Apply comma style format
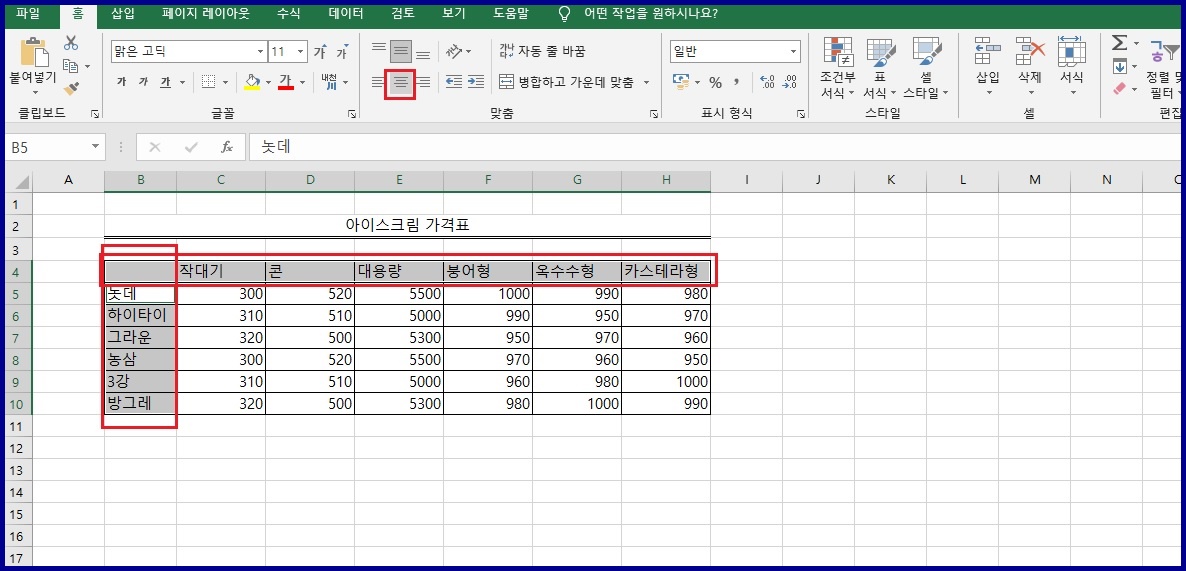The width and height of the screenshot is (1186, 571). tap(737, 82)
